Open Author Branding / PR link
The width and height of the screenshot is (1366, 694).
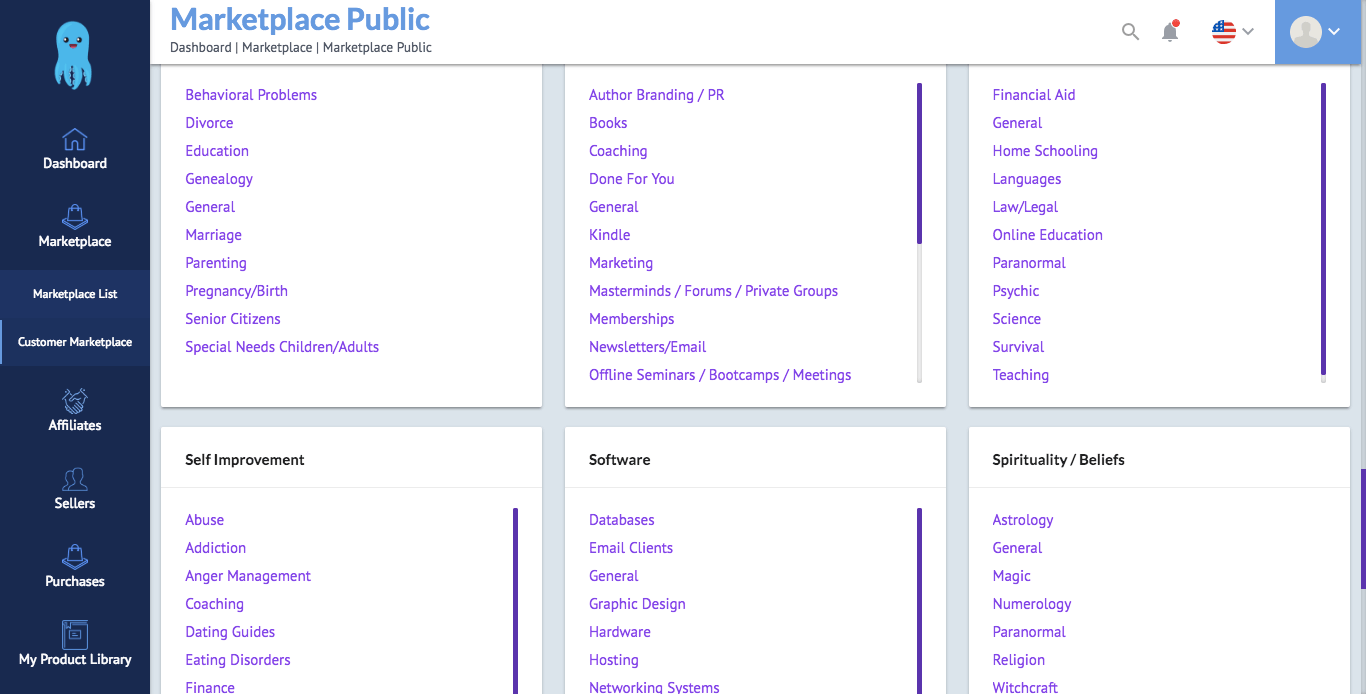pos(657,95)
